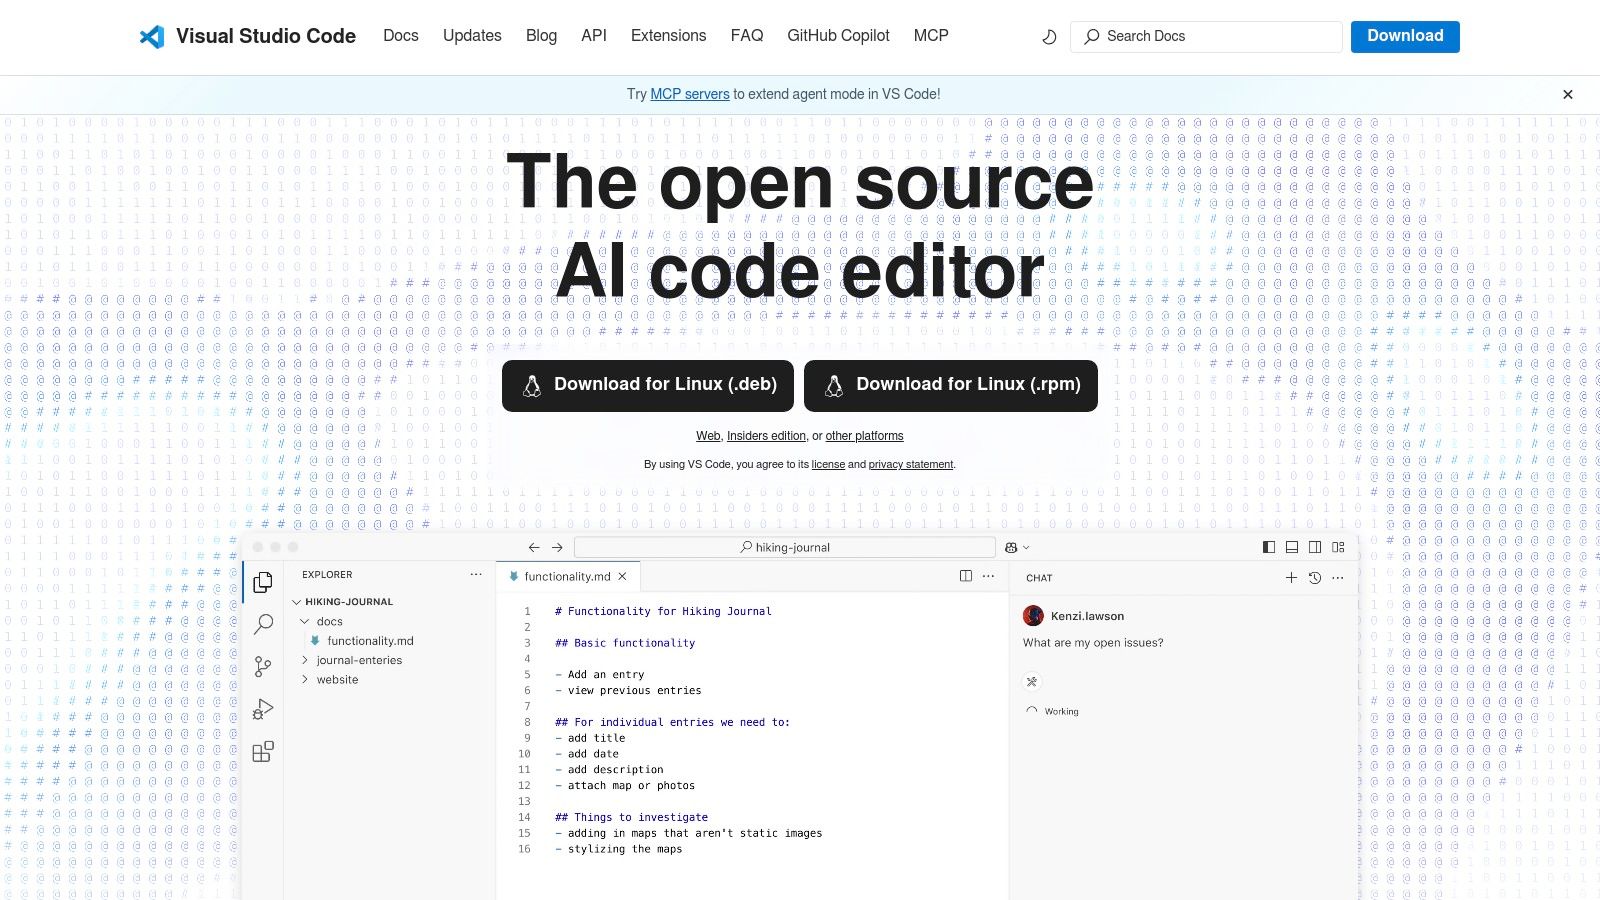
Task: Open Extensions icon in activity bar
Action: click(263, 752)
